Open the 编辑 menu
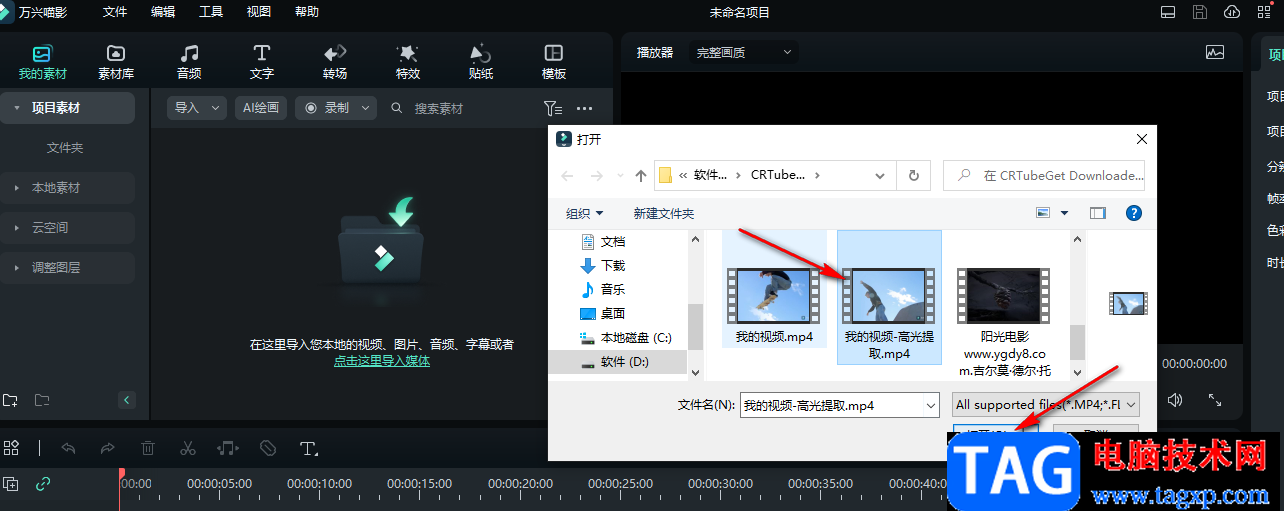 [x=163, y=12]
